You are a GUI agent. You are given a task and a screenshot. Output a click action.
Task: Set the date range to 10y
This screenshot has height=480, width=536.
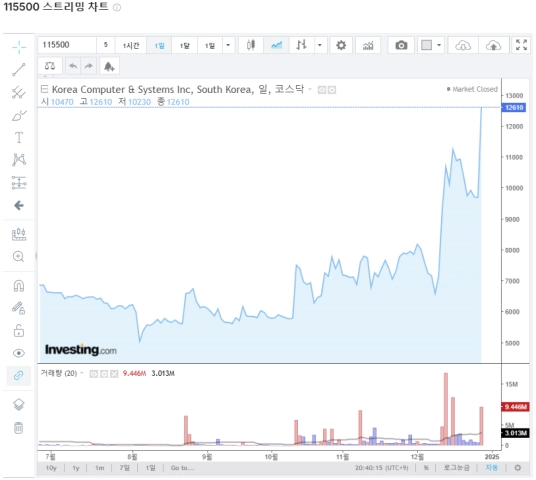click(x=51, y=468)
